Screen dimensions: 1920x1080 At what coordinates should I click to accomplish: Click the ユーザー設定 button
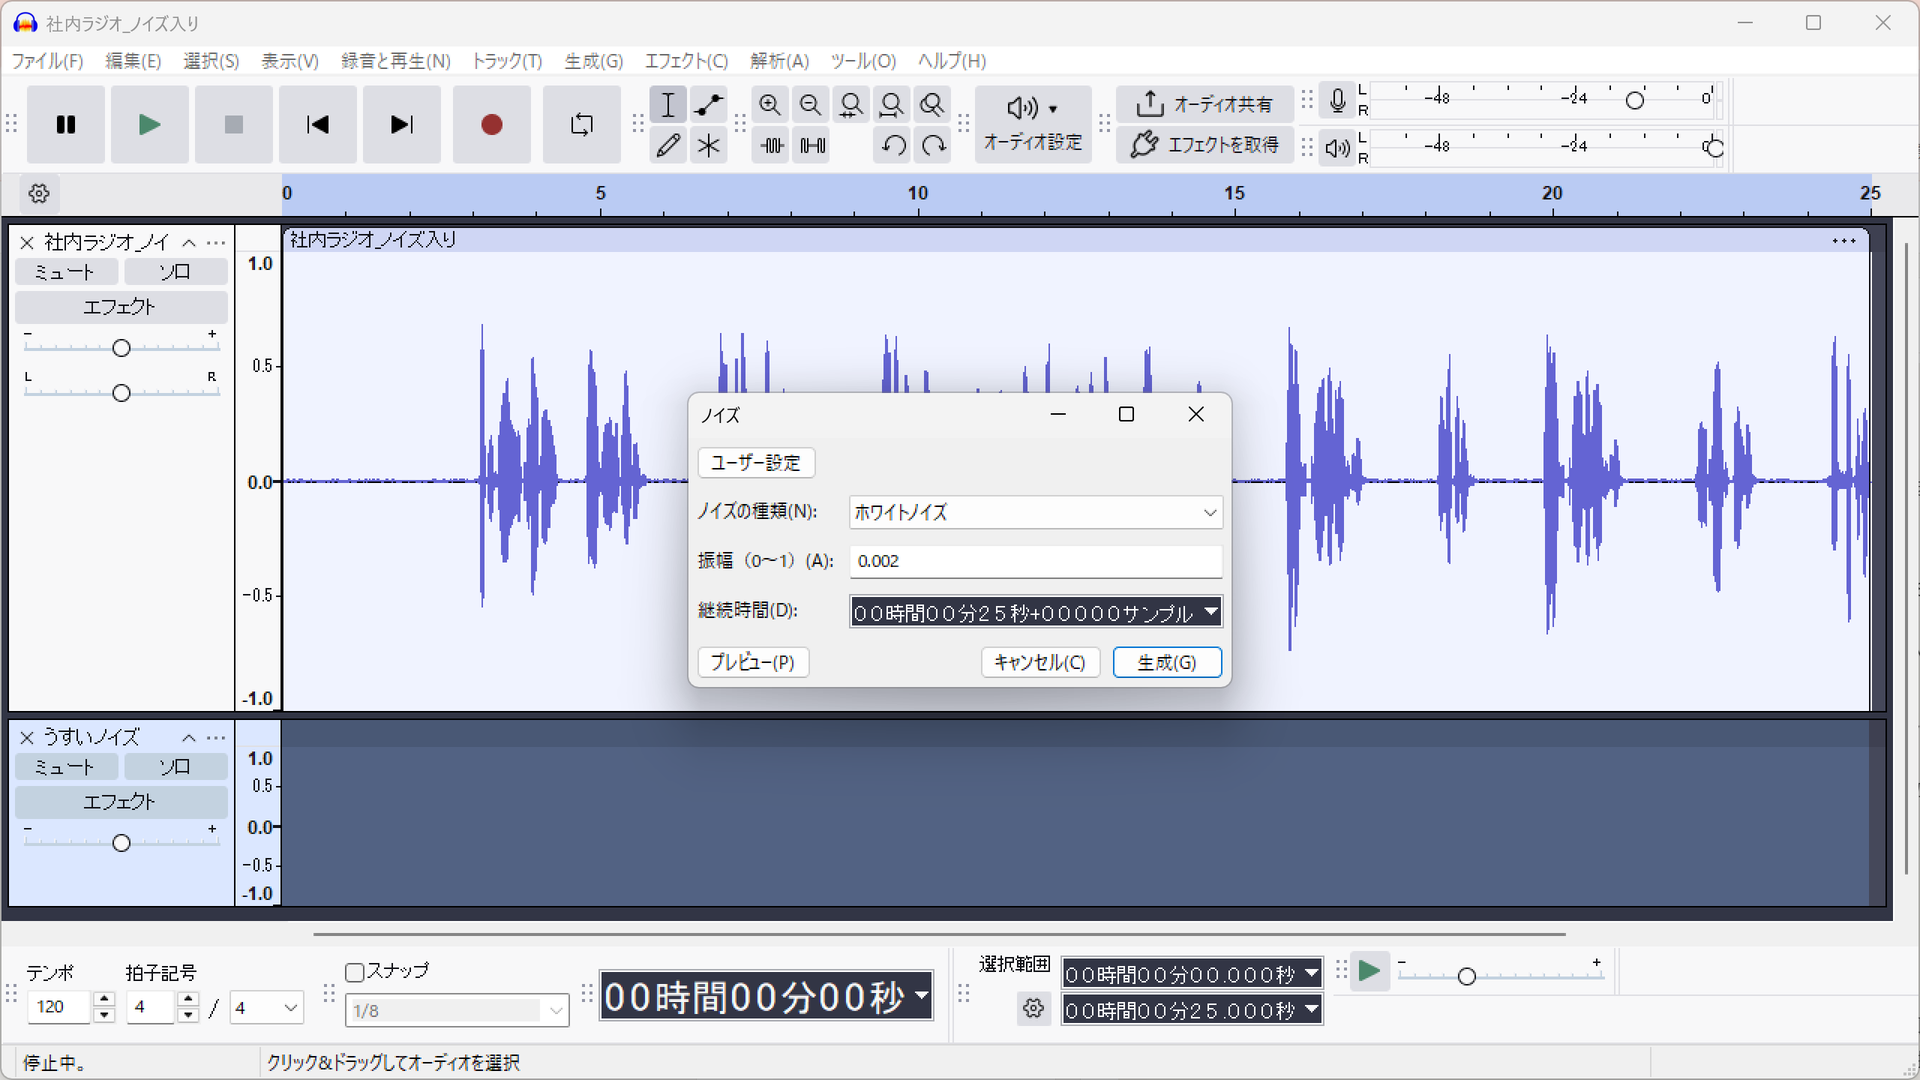coord(756,463)
